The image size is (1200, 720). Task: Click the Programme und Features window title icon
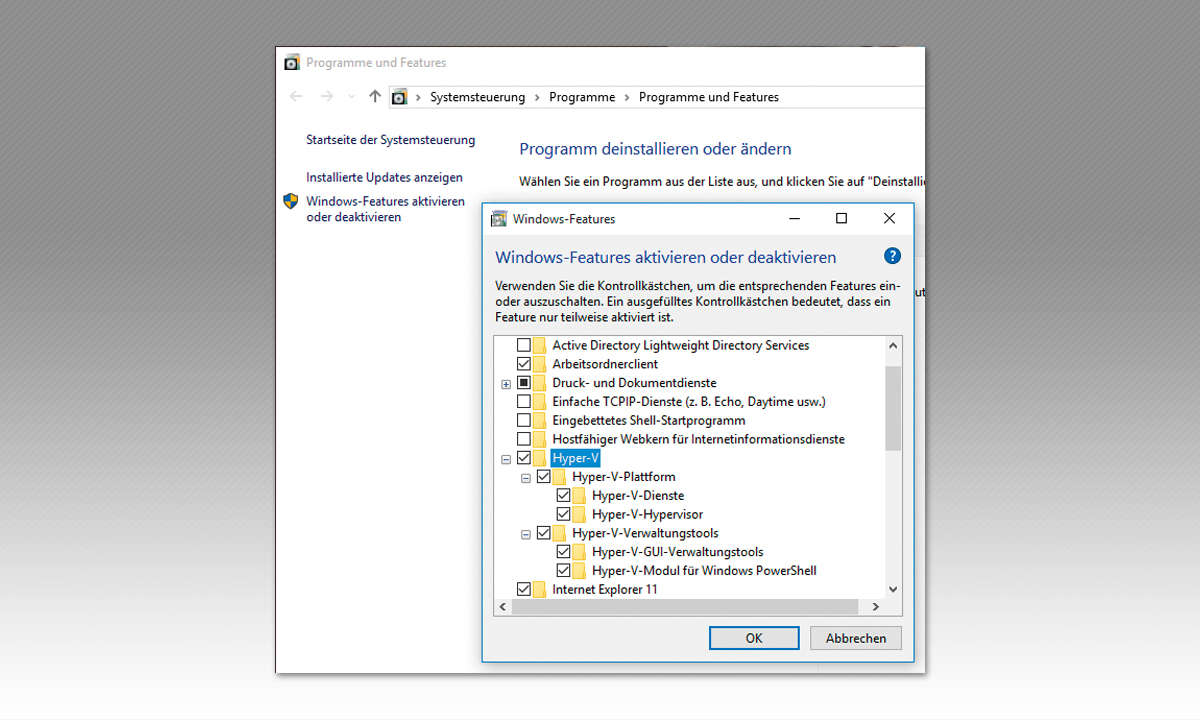(x=292, y=63)
